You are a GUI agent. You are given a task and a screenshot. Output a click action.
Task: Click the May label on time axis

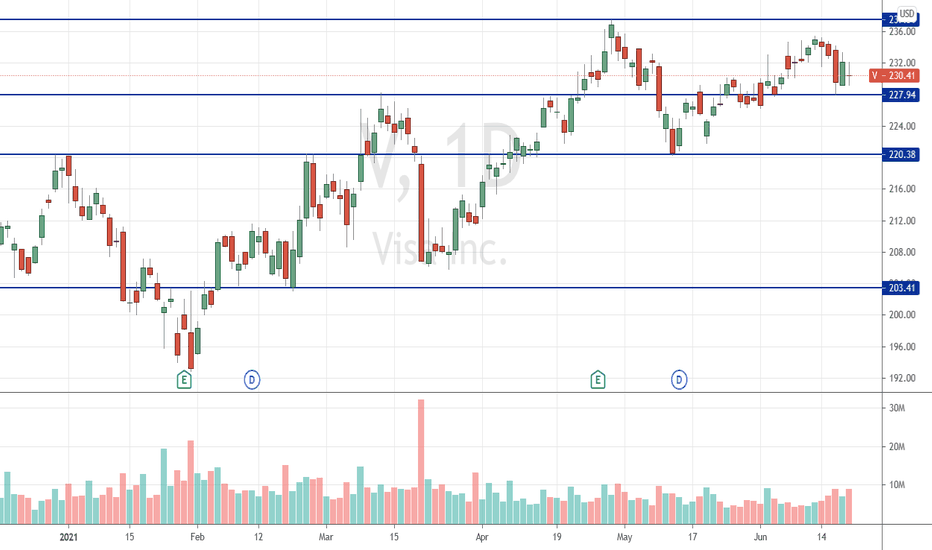[x=624, y=537]
